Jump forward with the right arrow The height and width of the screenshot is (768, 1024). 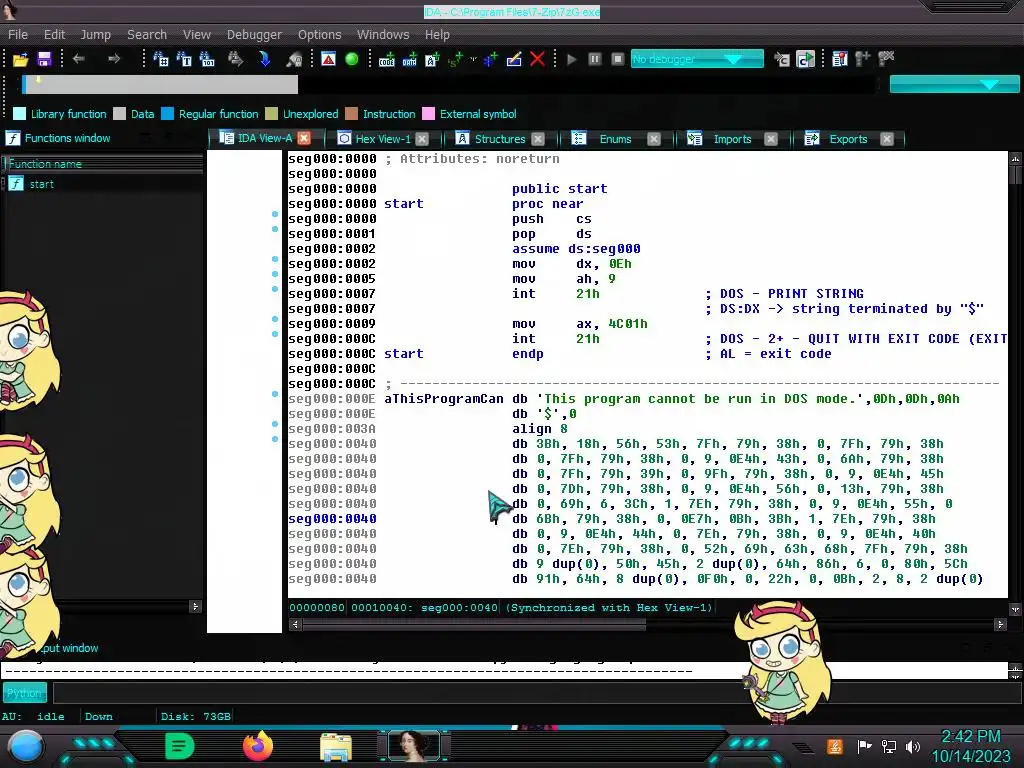click(x=114, y=59)
